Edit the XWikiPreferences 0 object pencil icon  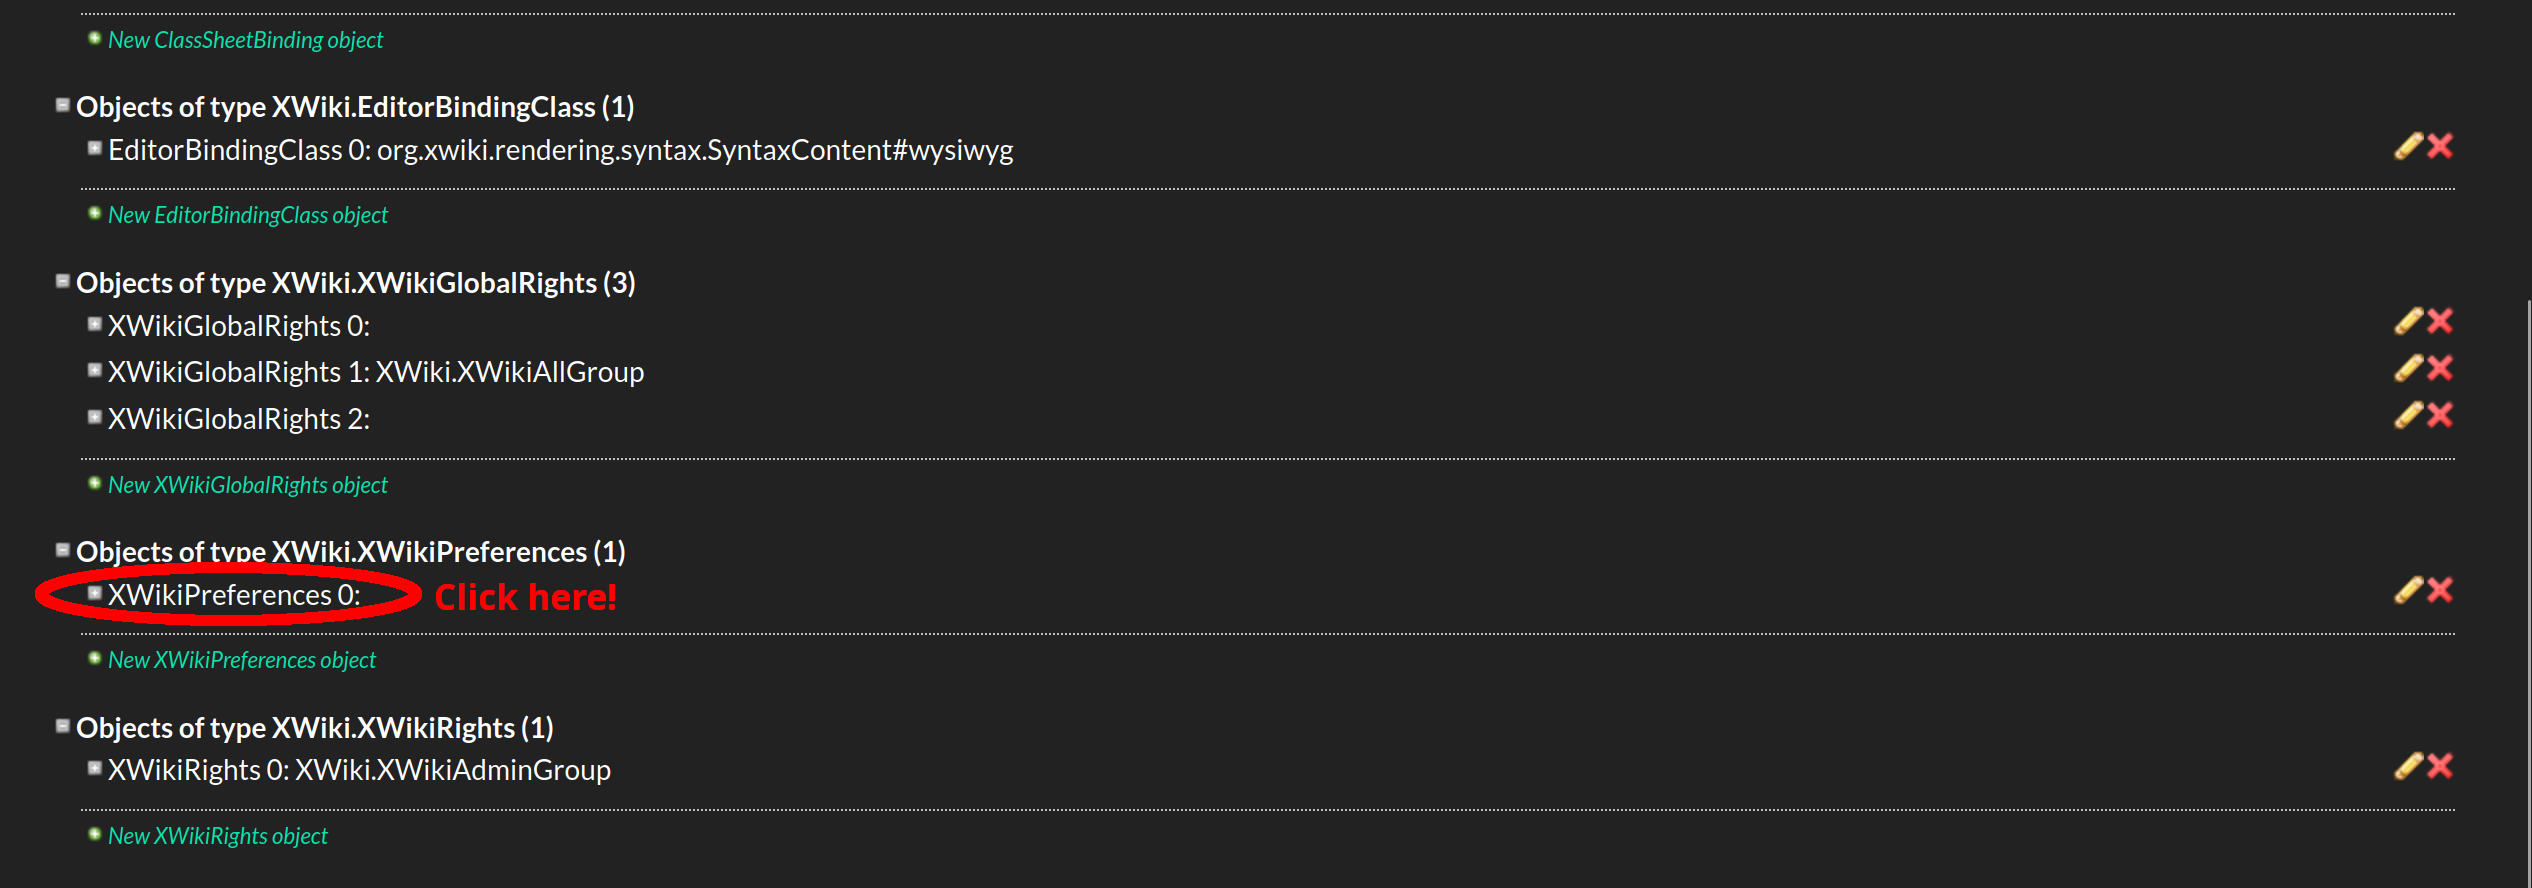[2408, 590]
